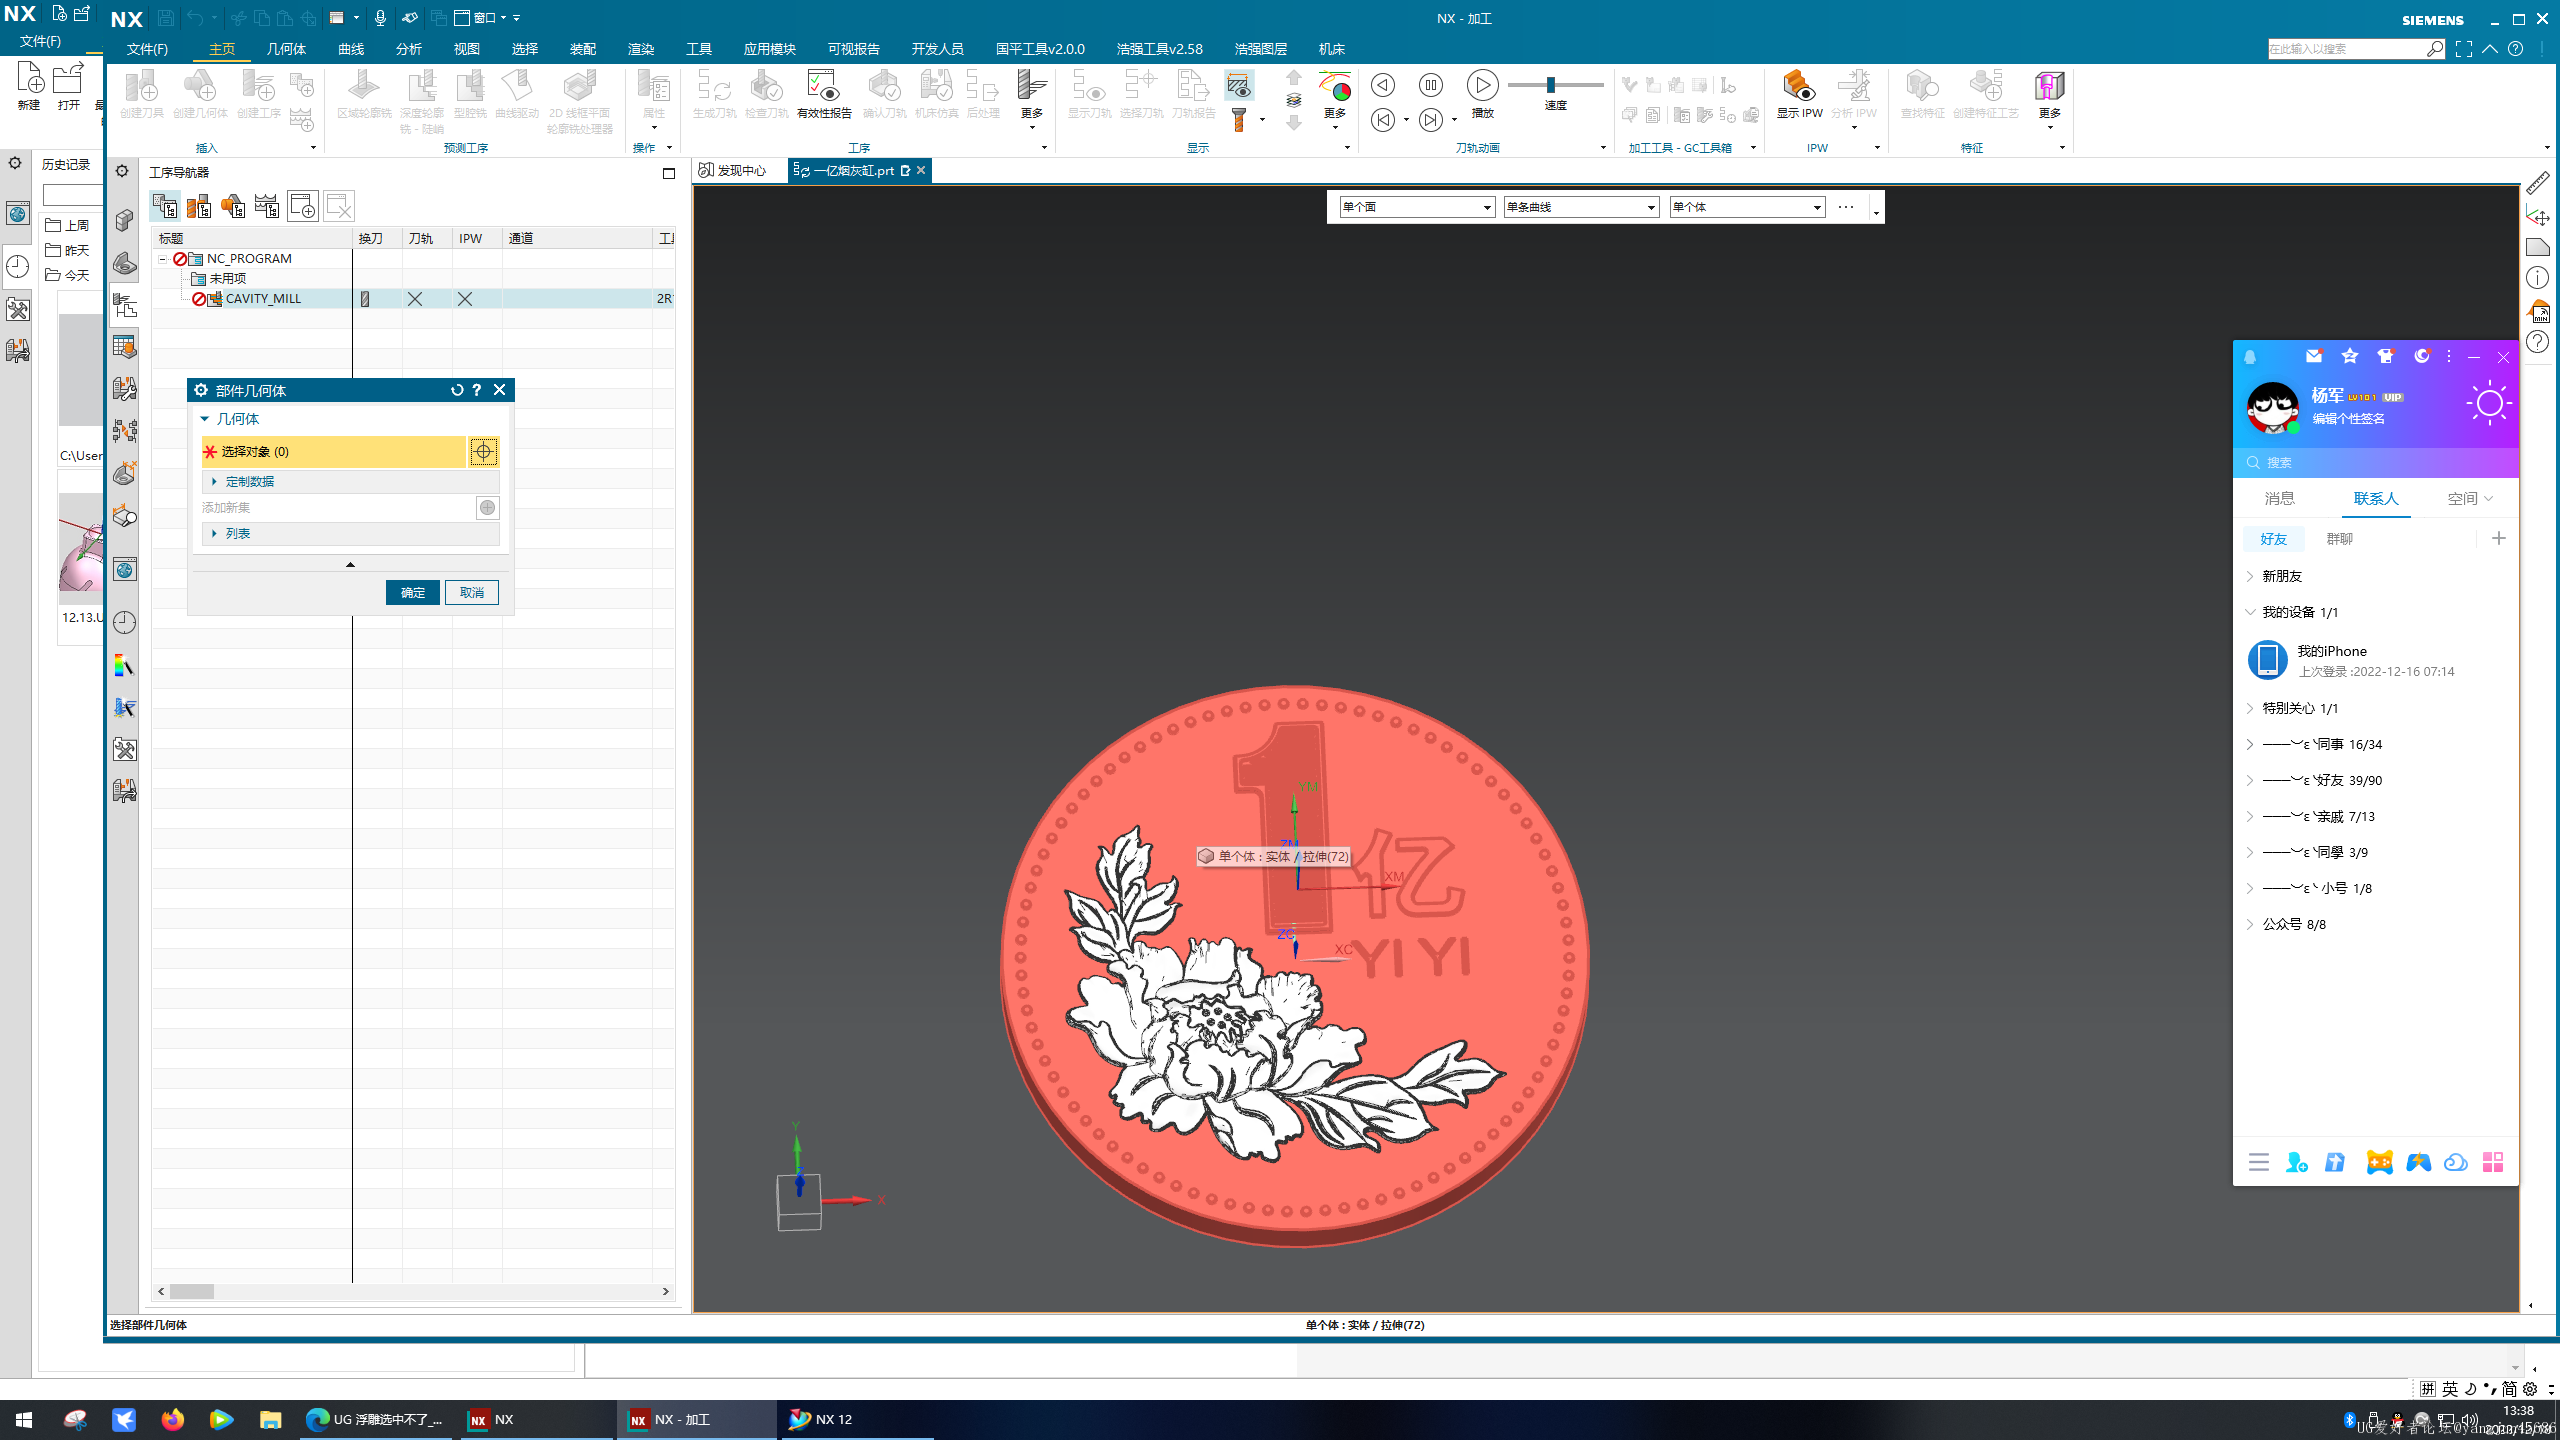Click the information icon on right toolbar
Screen dimensions: 2560x1440
tap(2538, 278)
